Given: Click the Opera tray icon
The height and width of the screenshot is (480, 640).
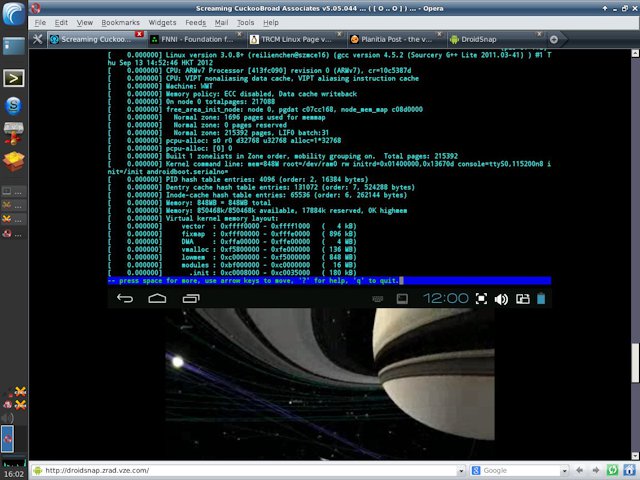Looking at the screenshot, I should [x=7, y=405].
